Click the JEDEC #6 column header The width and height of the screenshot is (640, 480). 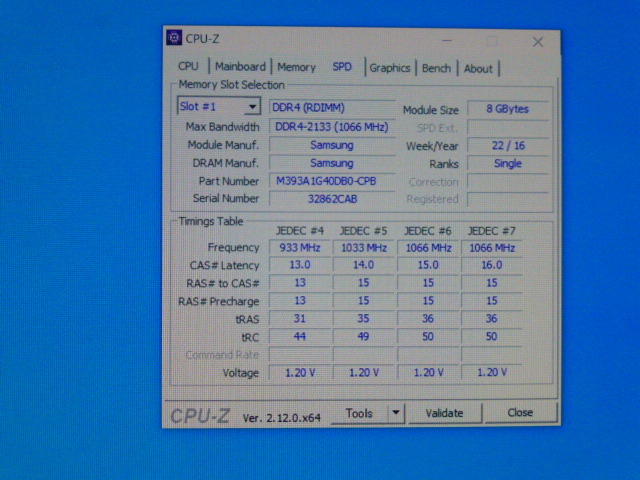428,231
